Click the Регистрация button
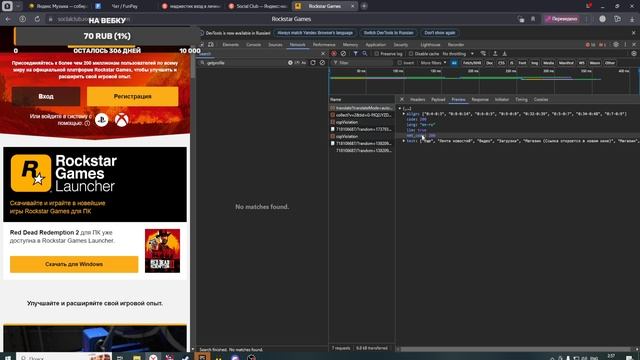The width and height of the screenshot is (640, 360). click(133, 96)
